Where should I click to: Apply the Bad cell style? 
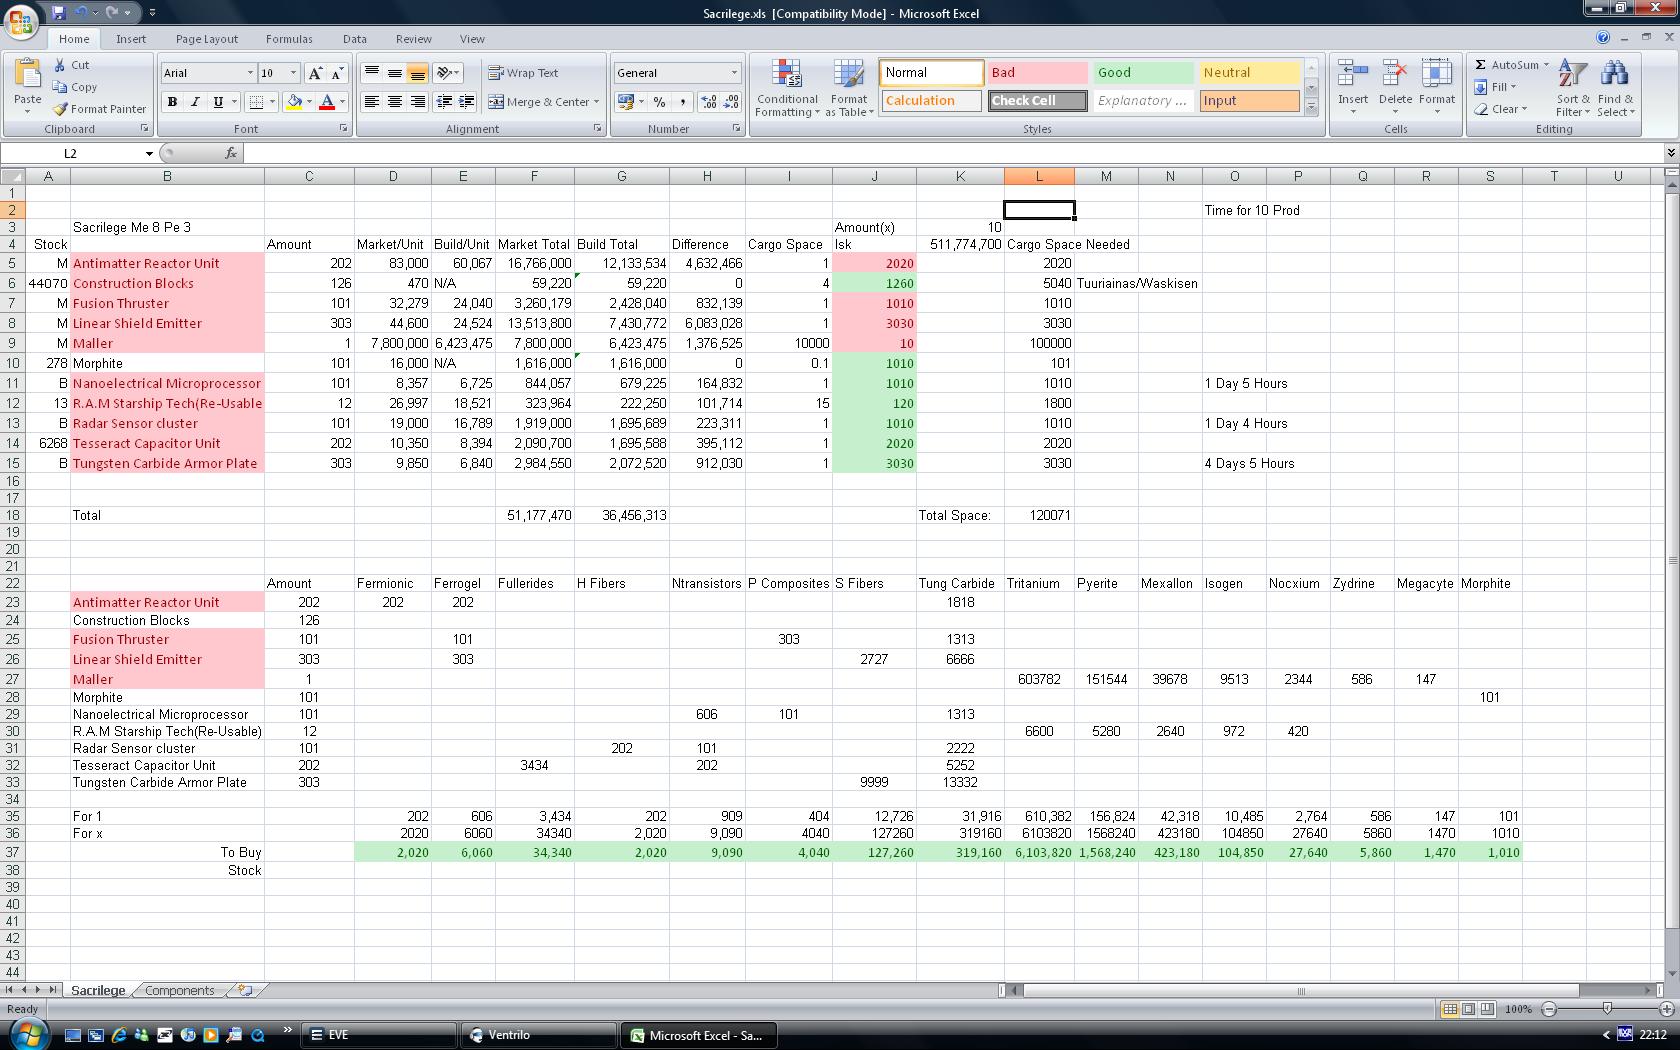tap(1037, 73)
